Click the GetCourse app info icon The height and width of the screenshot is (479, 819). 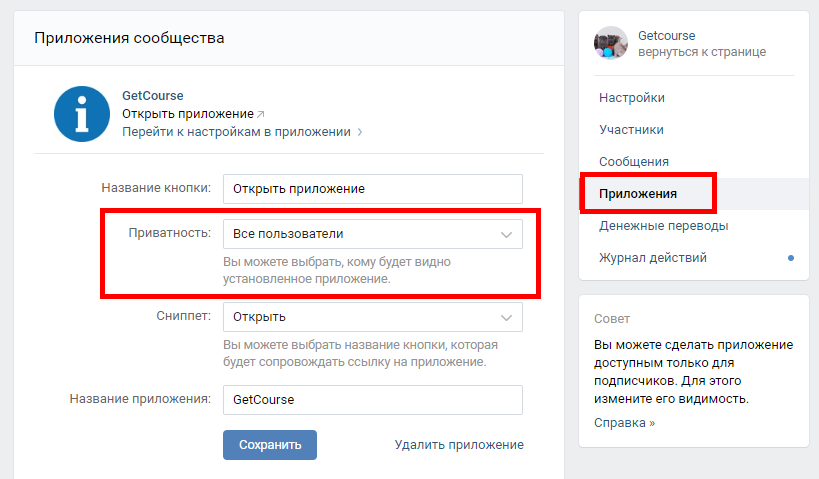click(82, 114)
